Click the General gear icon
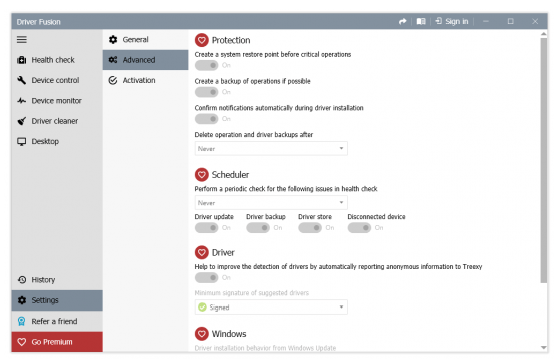This screenshot has height=361, width=556. point(113,40)
